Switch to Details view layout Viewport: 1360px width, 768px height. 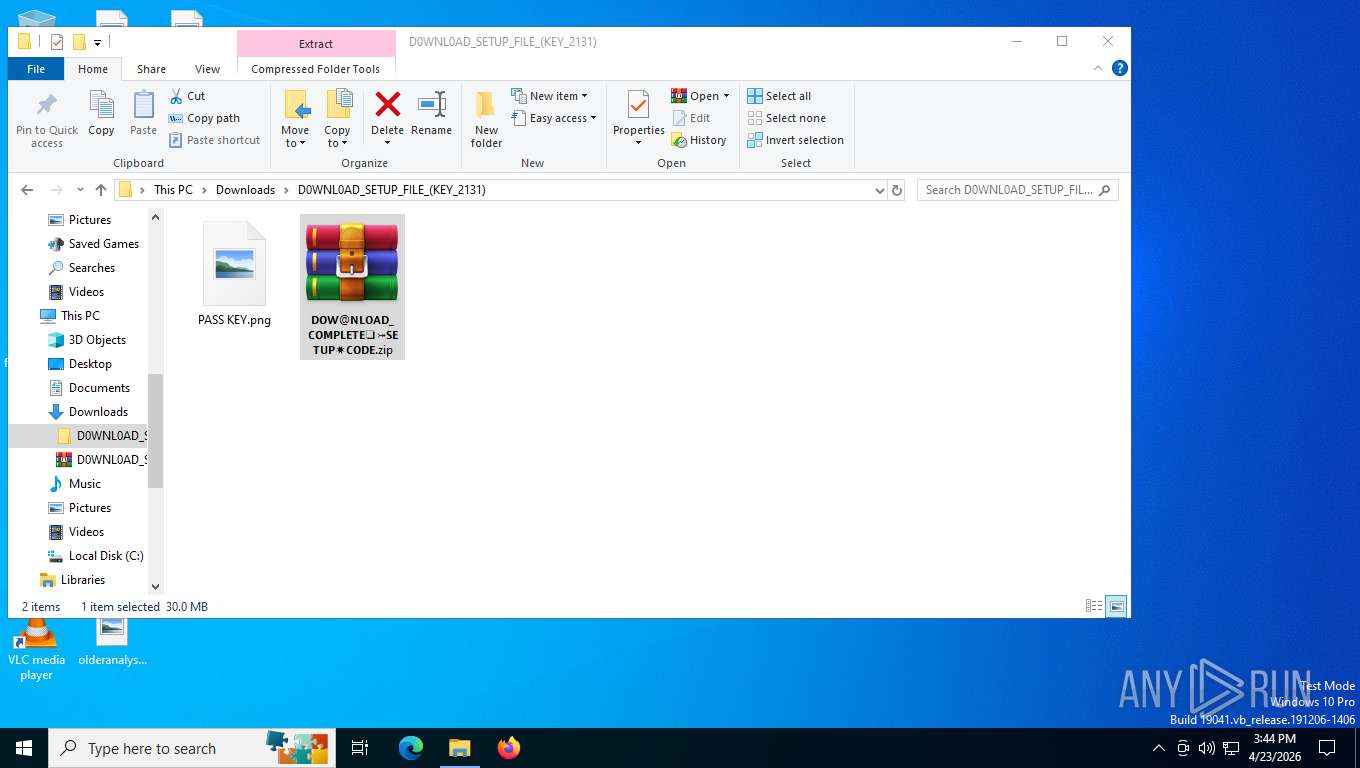point(1094,606)
